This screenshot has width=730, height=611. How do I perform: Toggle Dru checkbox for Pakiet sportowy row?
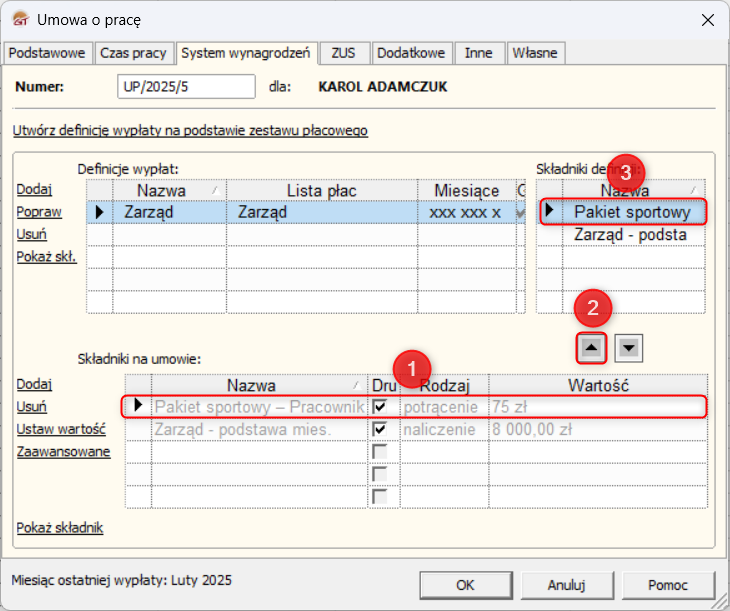point(380,407)
